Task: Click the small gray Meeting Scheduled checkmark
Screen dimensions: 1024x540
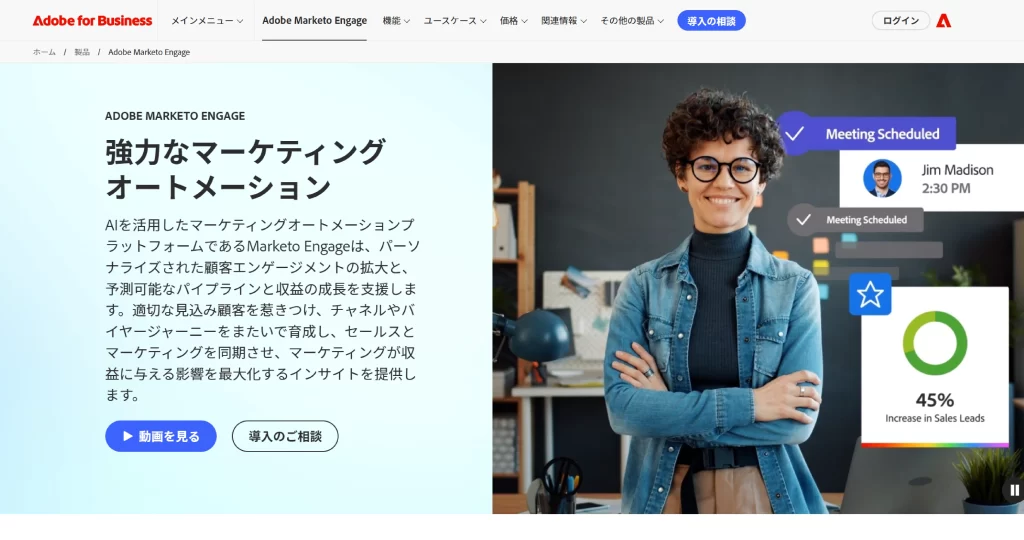Action: click(x=803, y=220)
